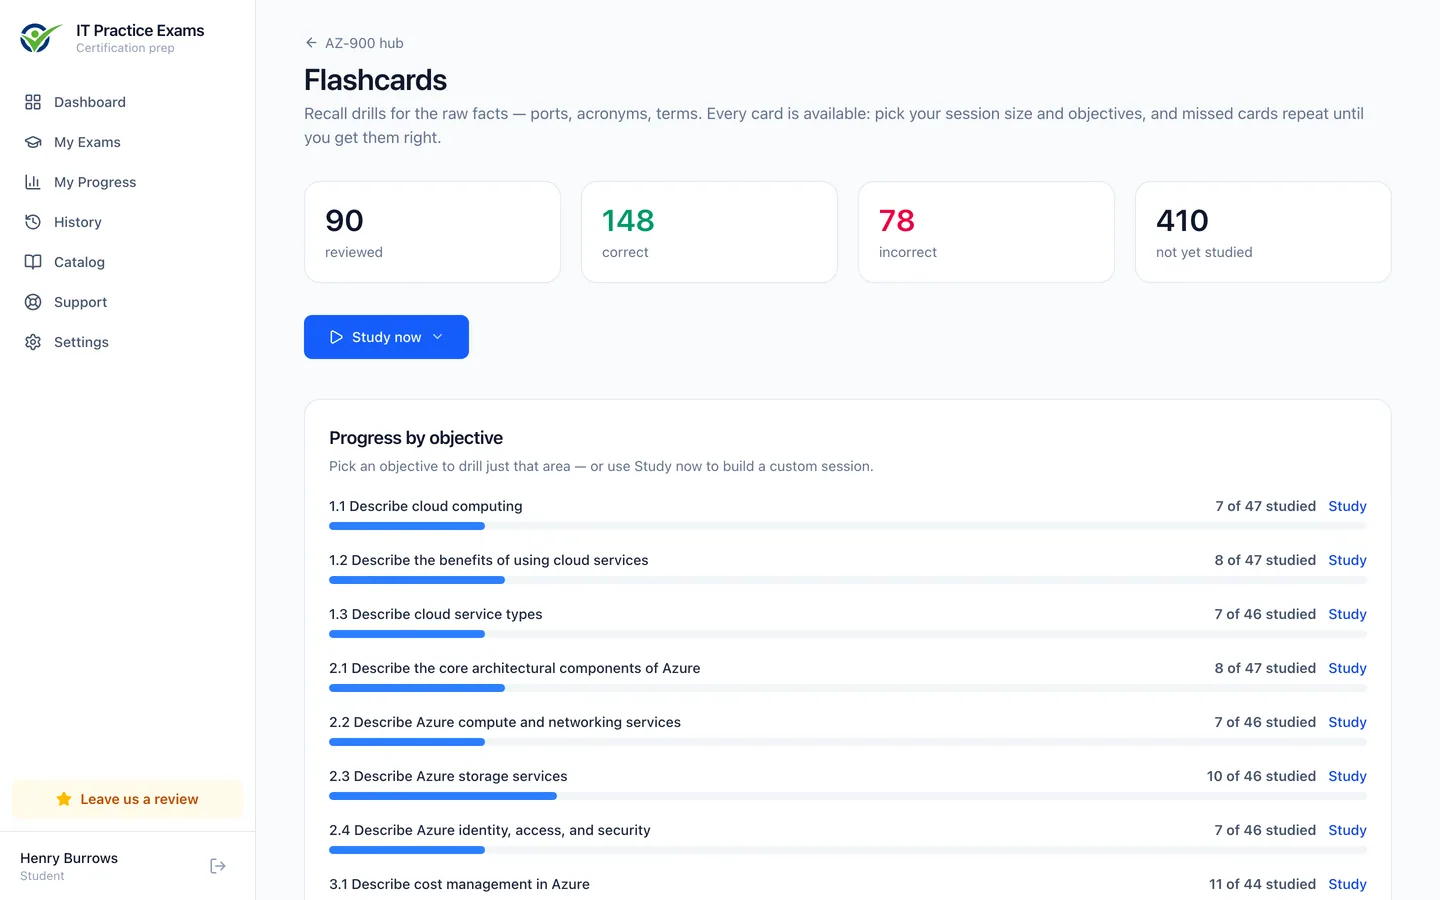
Task: Click Leave us a review button
Action: [128, 799]
